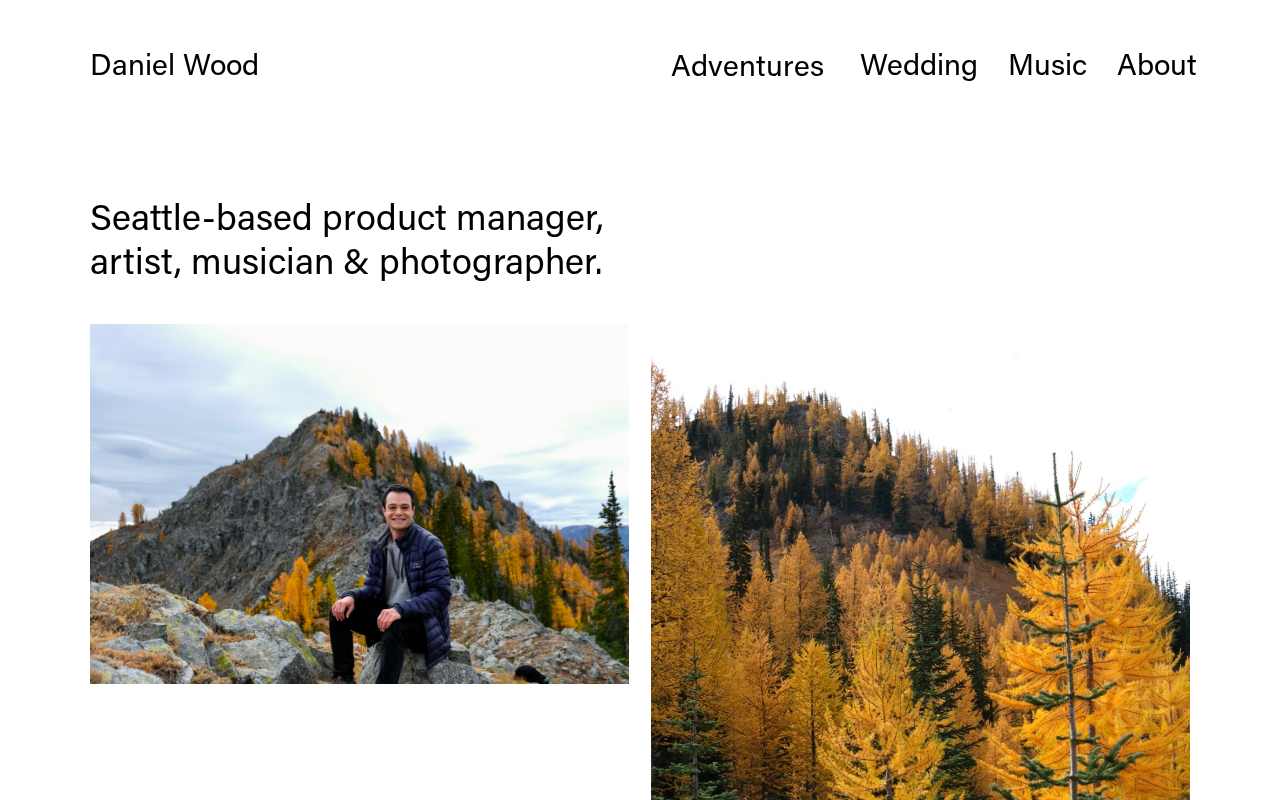Click the smiling man's face in photo
This screenshot has height=800, width=1280.
click(x=399, y=508)
